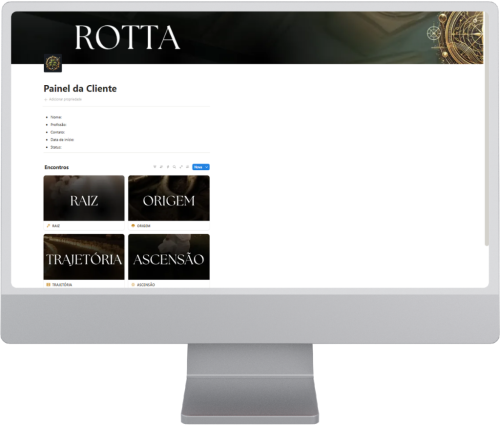Viewport: 500px width, 425px height.
Task: Click the search magnifier in Encontros toolbar
Action: [174, 167]
